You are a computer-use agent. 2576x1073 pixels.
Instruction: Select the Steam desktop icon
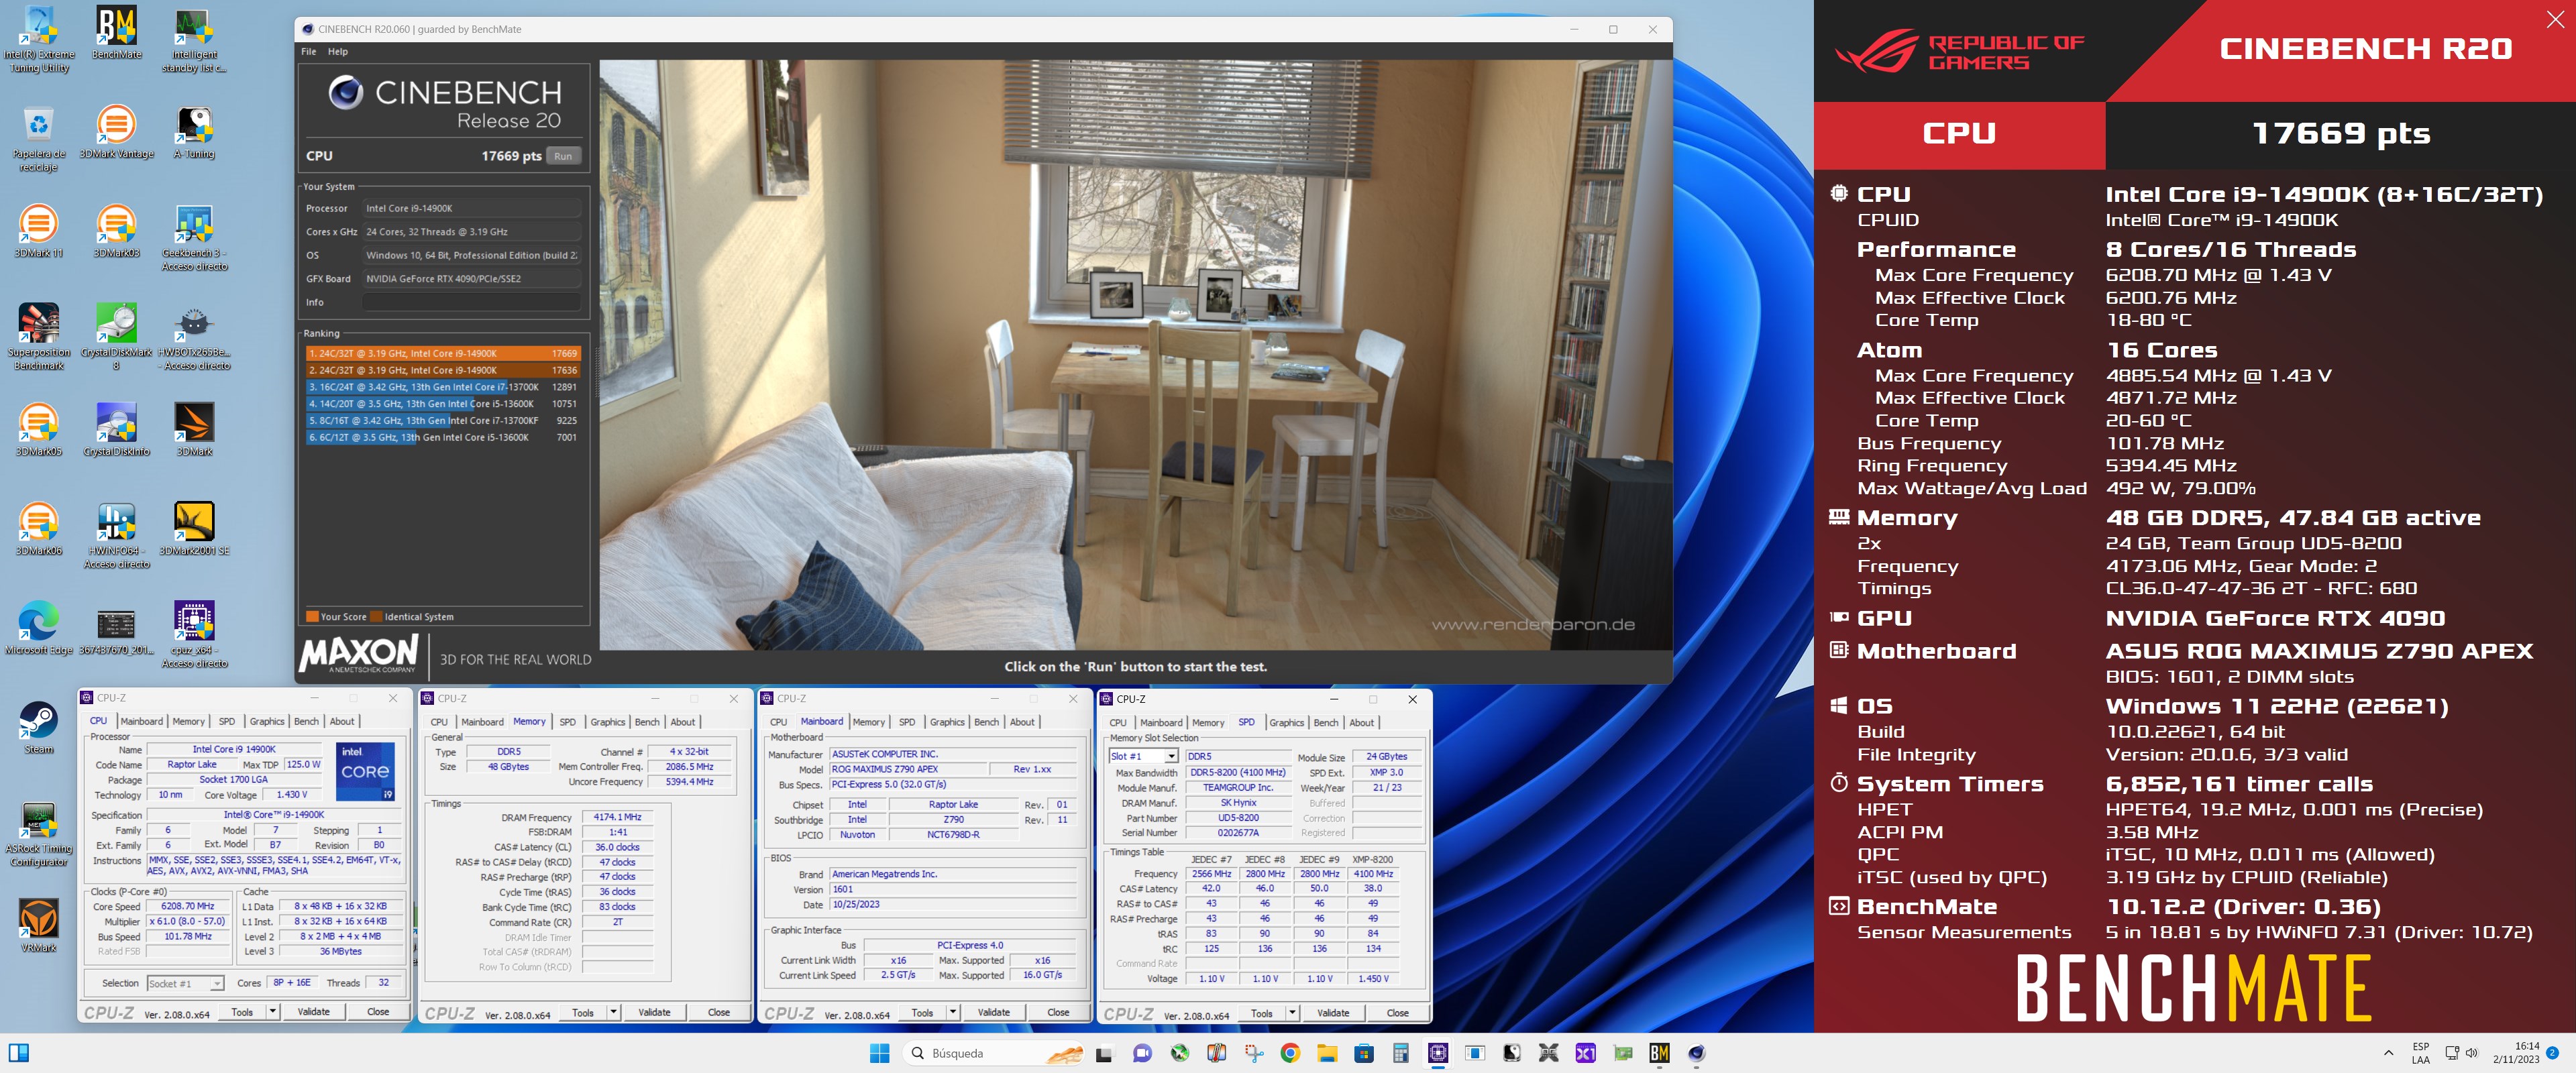pos(39,727)
